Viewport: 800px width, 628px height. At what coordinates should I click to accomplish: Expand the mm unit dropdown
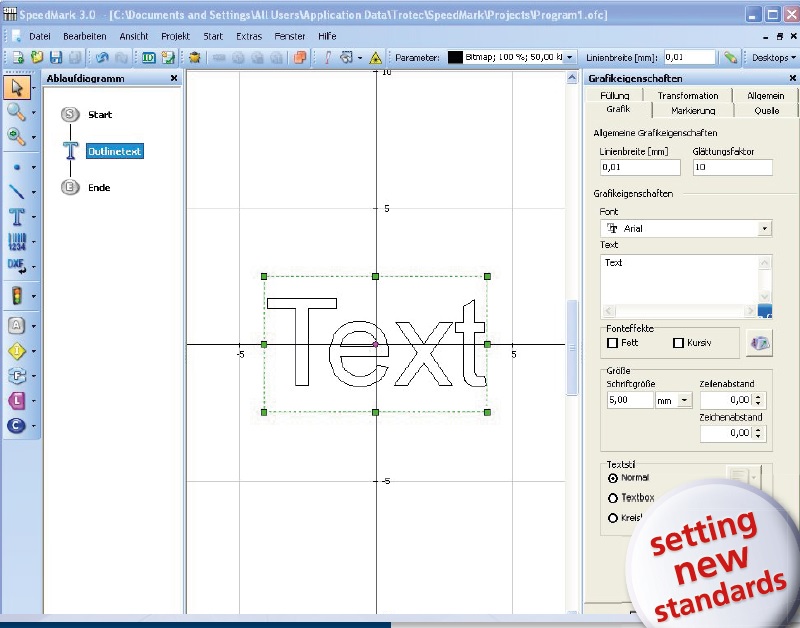tap(685, 400)
